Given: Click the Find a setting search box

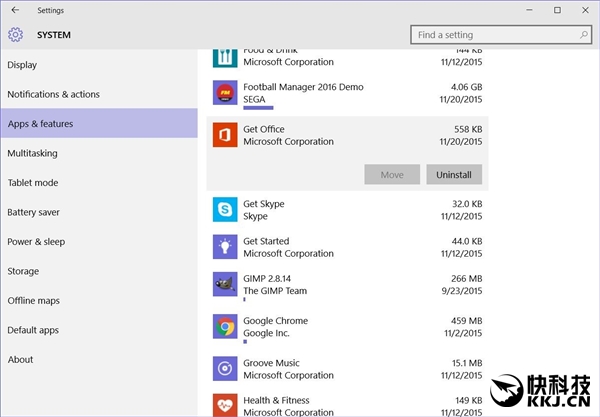Looking at the screenshot, I should (501, 35).
